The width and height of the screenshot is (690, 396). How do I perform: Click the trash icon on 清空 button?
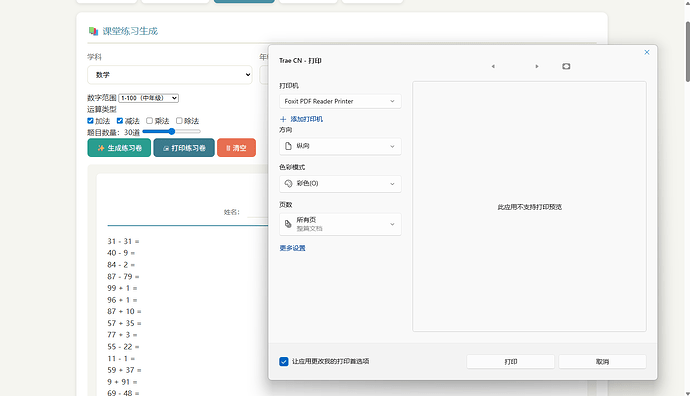(x=228, y=148)
